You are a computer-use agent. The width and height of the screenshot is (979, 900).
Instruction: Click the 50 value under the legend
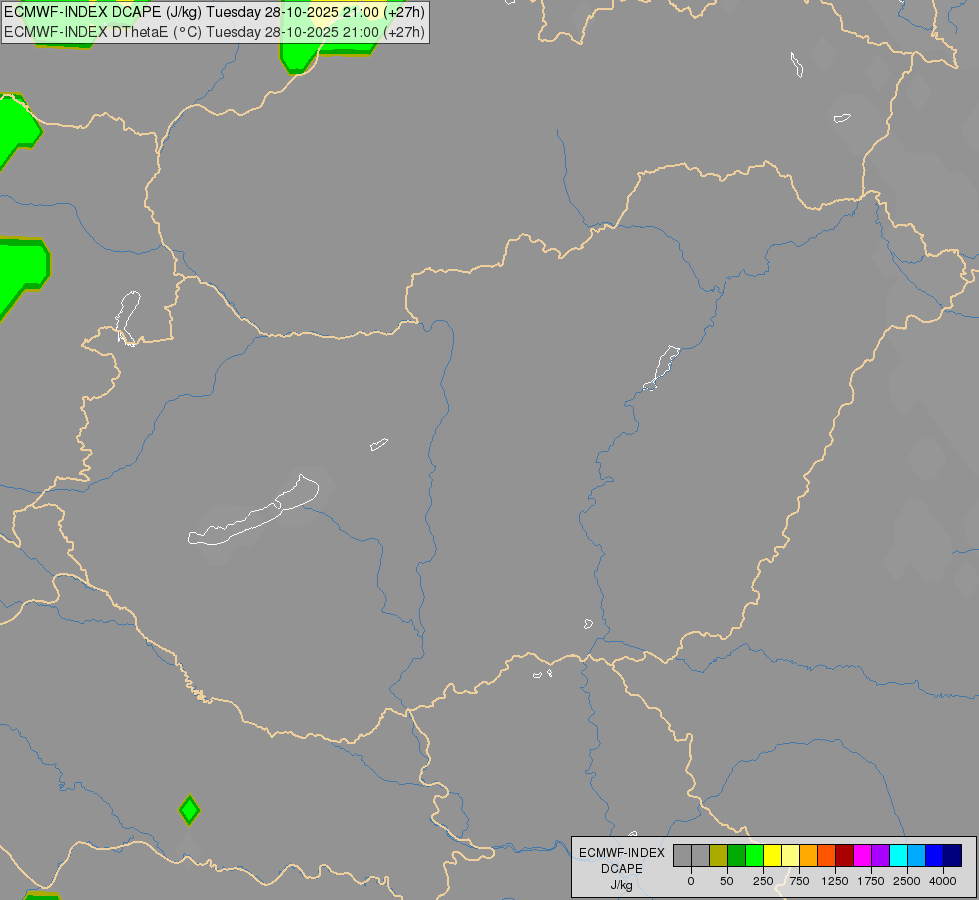tap(727, 881)
